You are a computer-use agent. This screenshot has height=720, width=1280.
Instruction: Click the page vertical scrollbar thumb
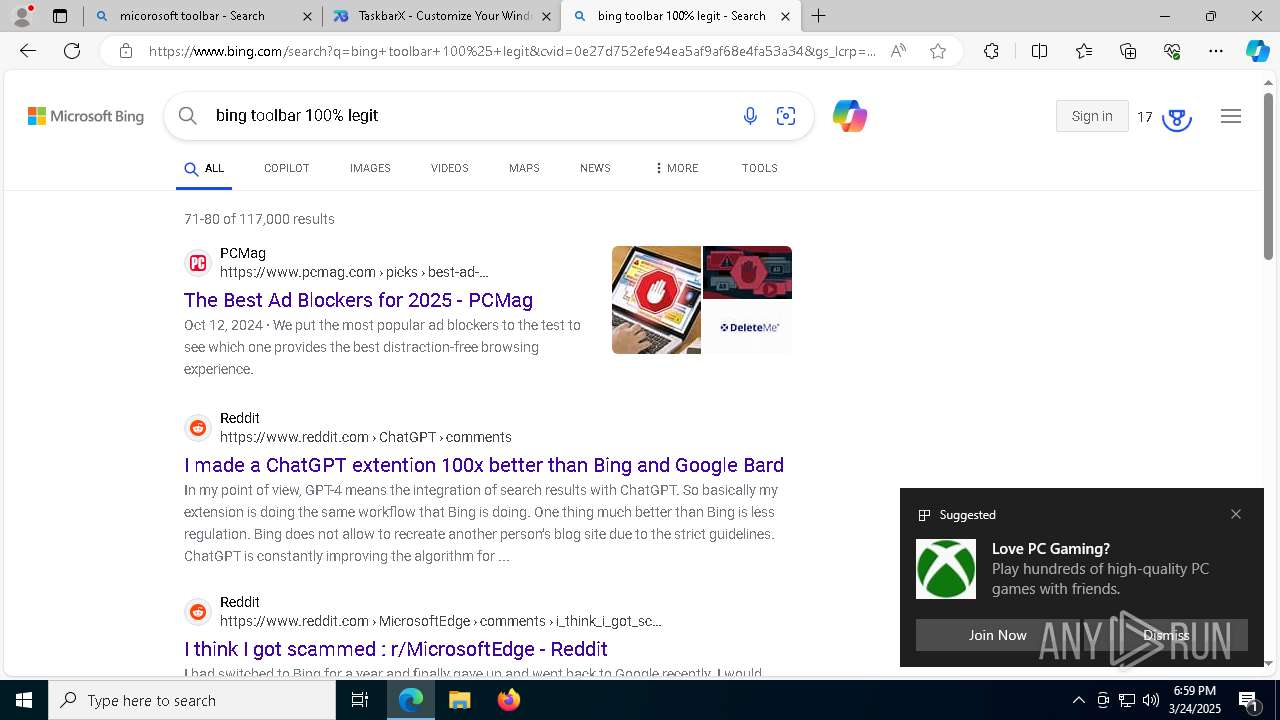coord(1268,176)
